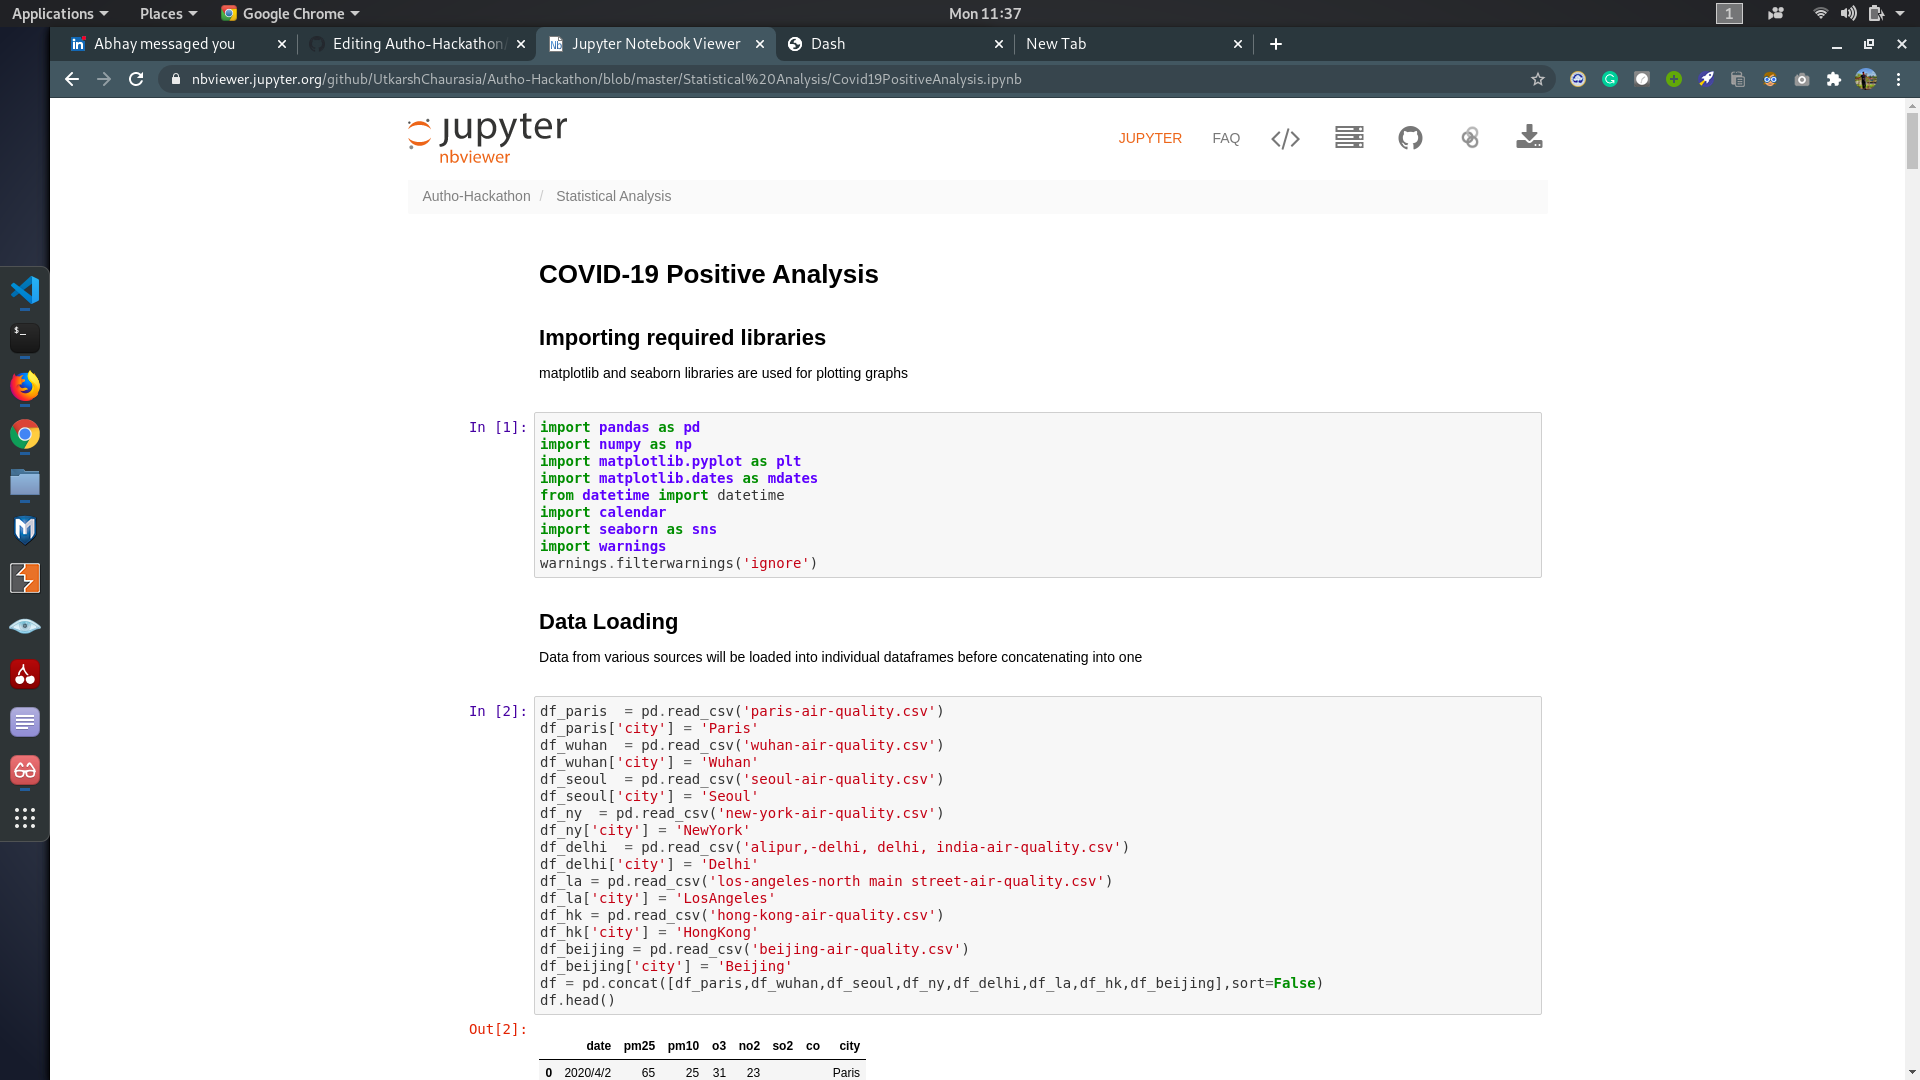
Task: Bookmark this page with star icon
Action: point(1538,79)
